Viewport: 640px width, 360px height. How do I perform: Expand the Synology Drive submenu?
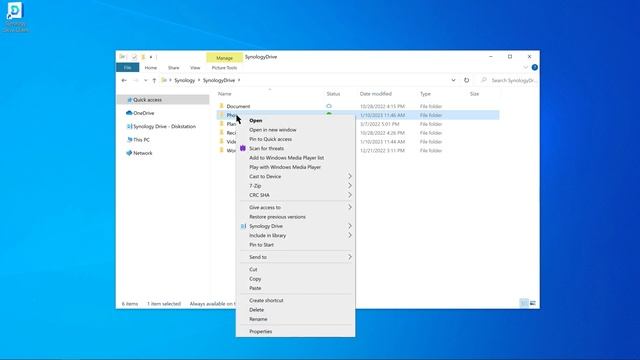click(x=350, y=226)
